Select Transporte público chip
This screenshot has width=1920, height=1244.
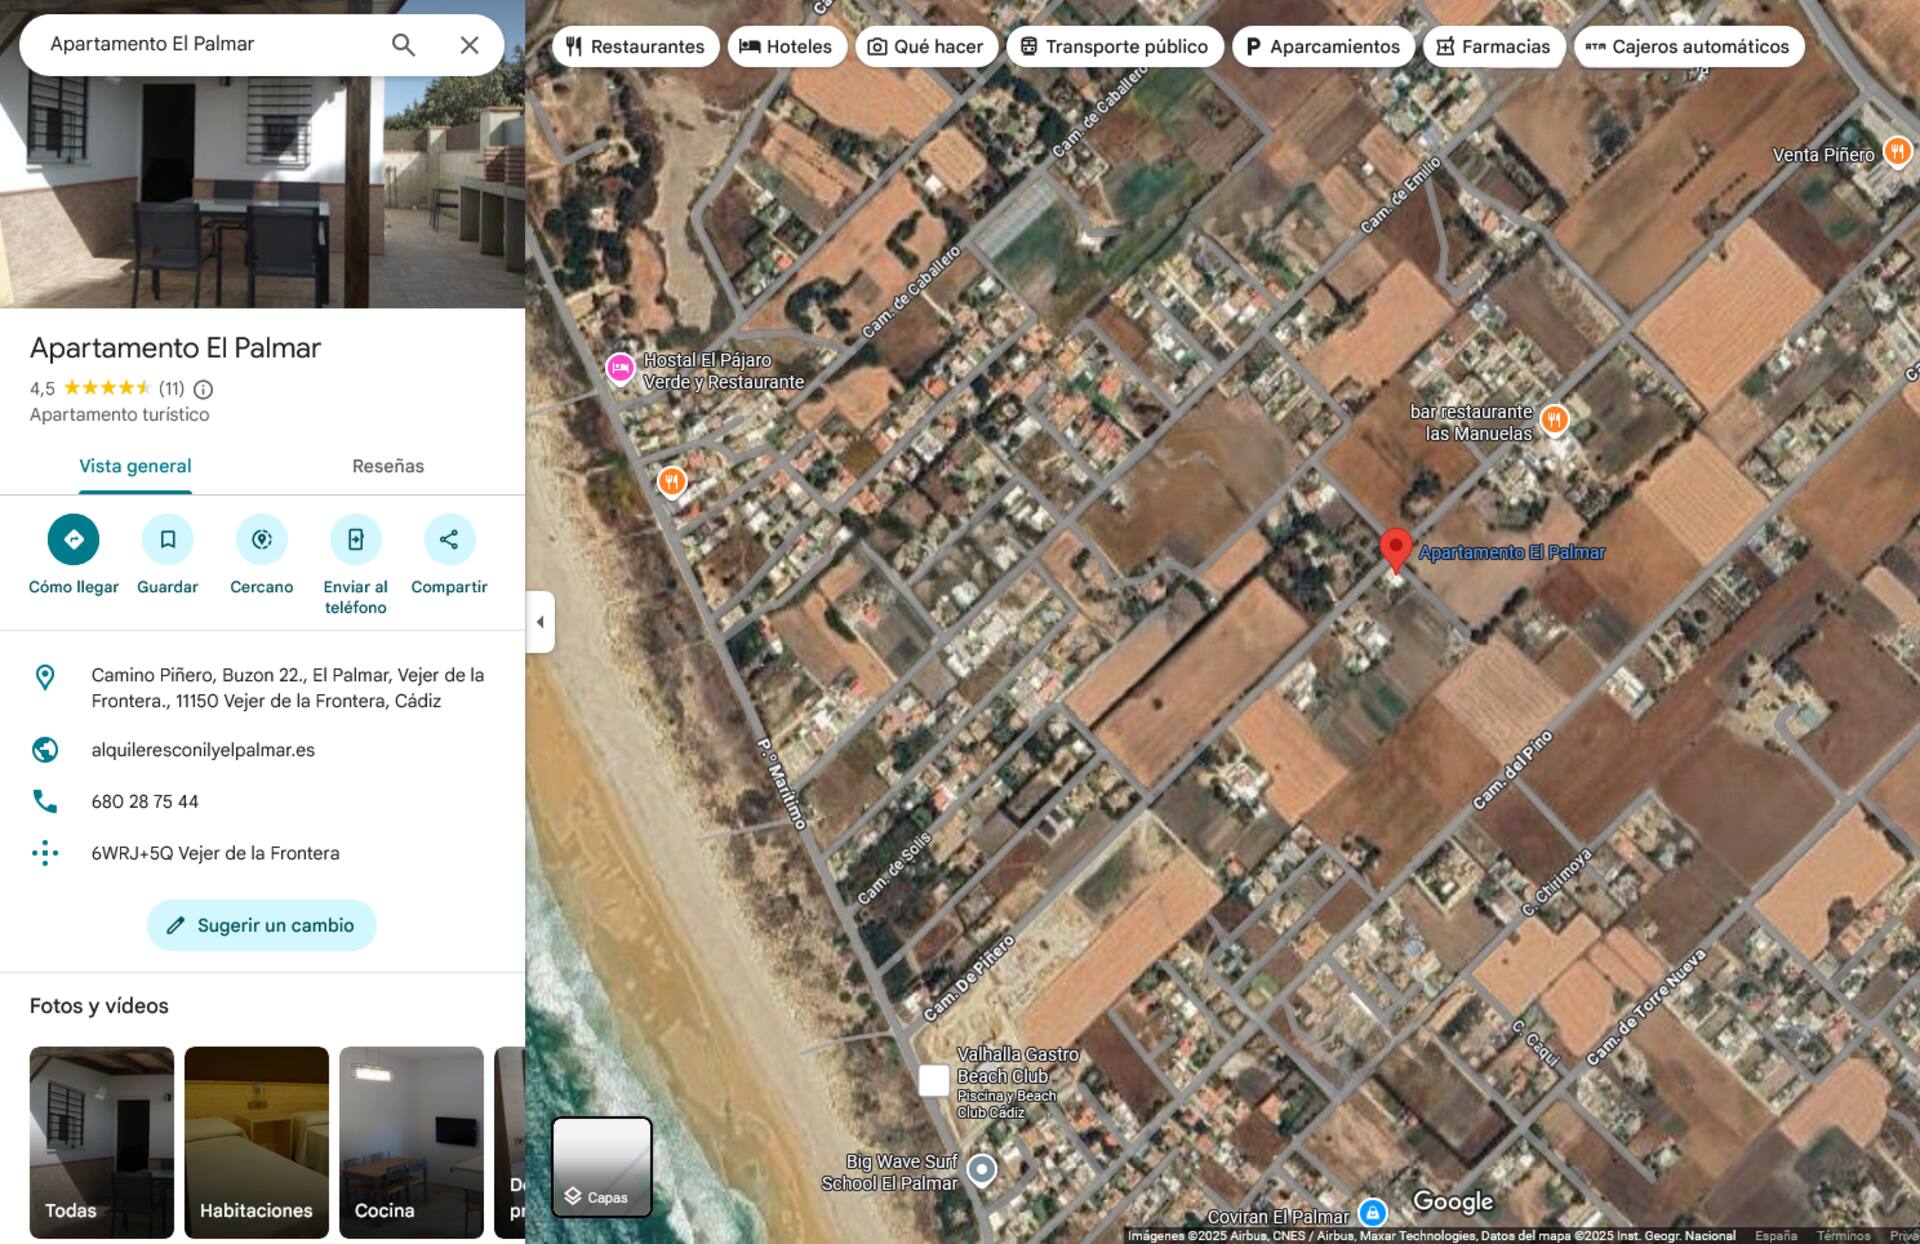1114,47
